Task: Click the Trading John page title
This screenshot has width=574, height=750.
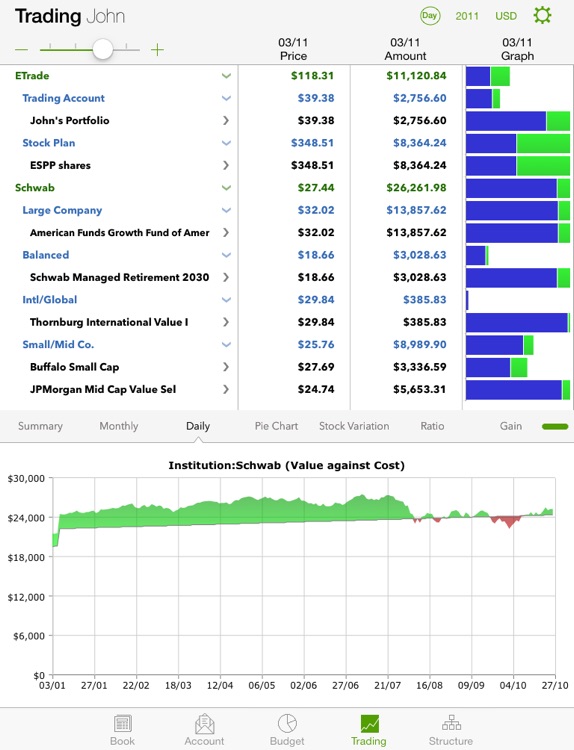Action: coord(70,16)
